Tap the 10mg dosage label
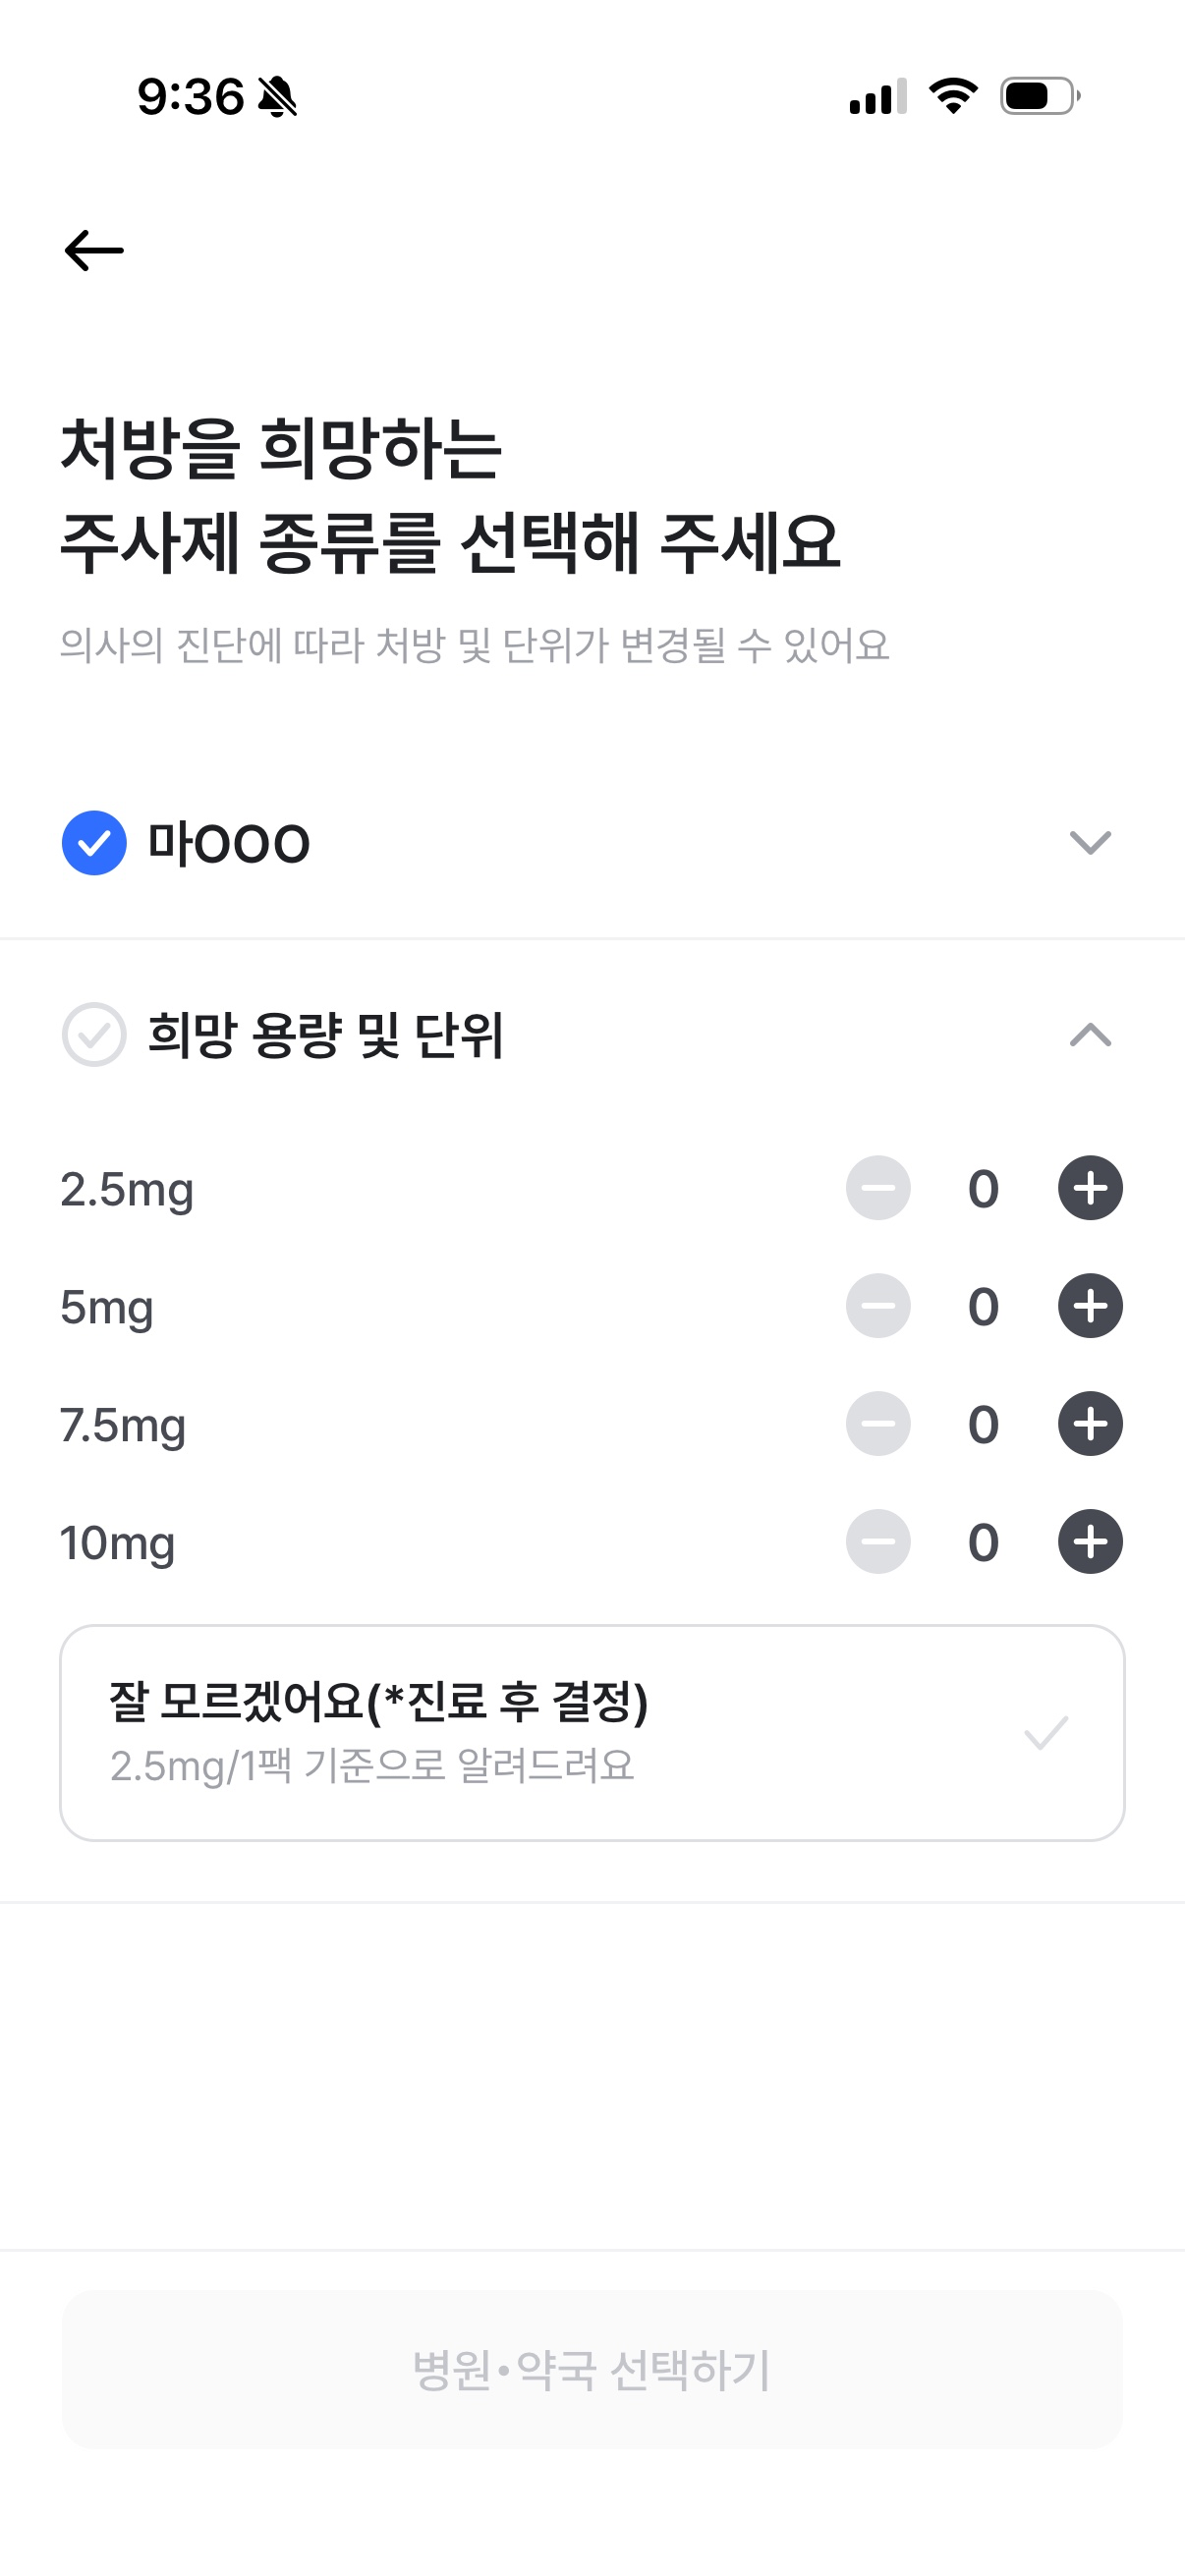Screen dimensions: 1185x2576 point(118,1543)
